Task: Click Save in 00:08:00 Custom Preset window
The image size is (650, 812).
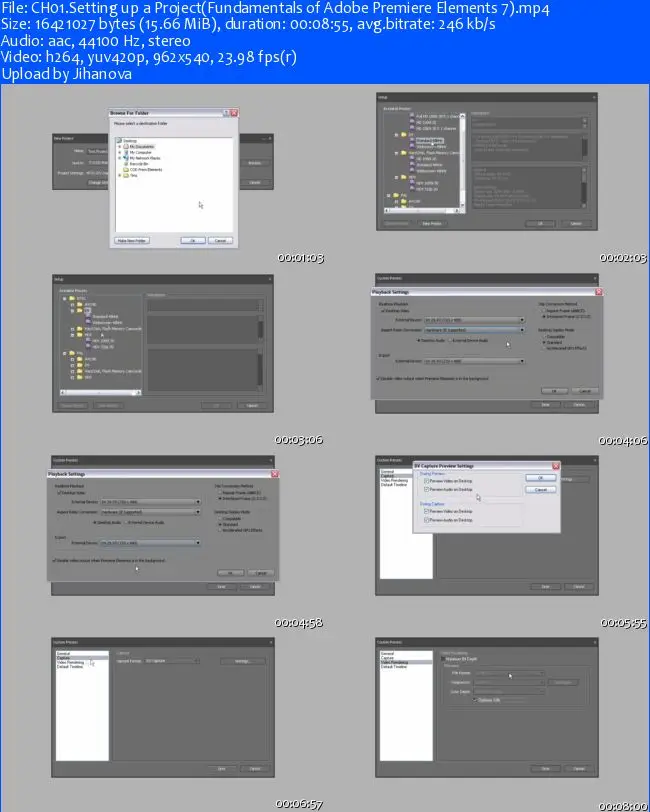Action: coord(545,769)
